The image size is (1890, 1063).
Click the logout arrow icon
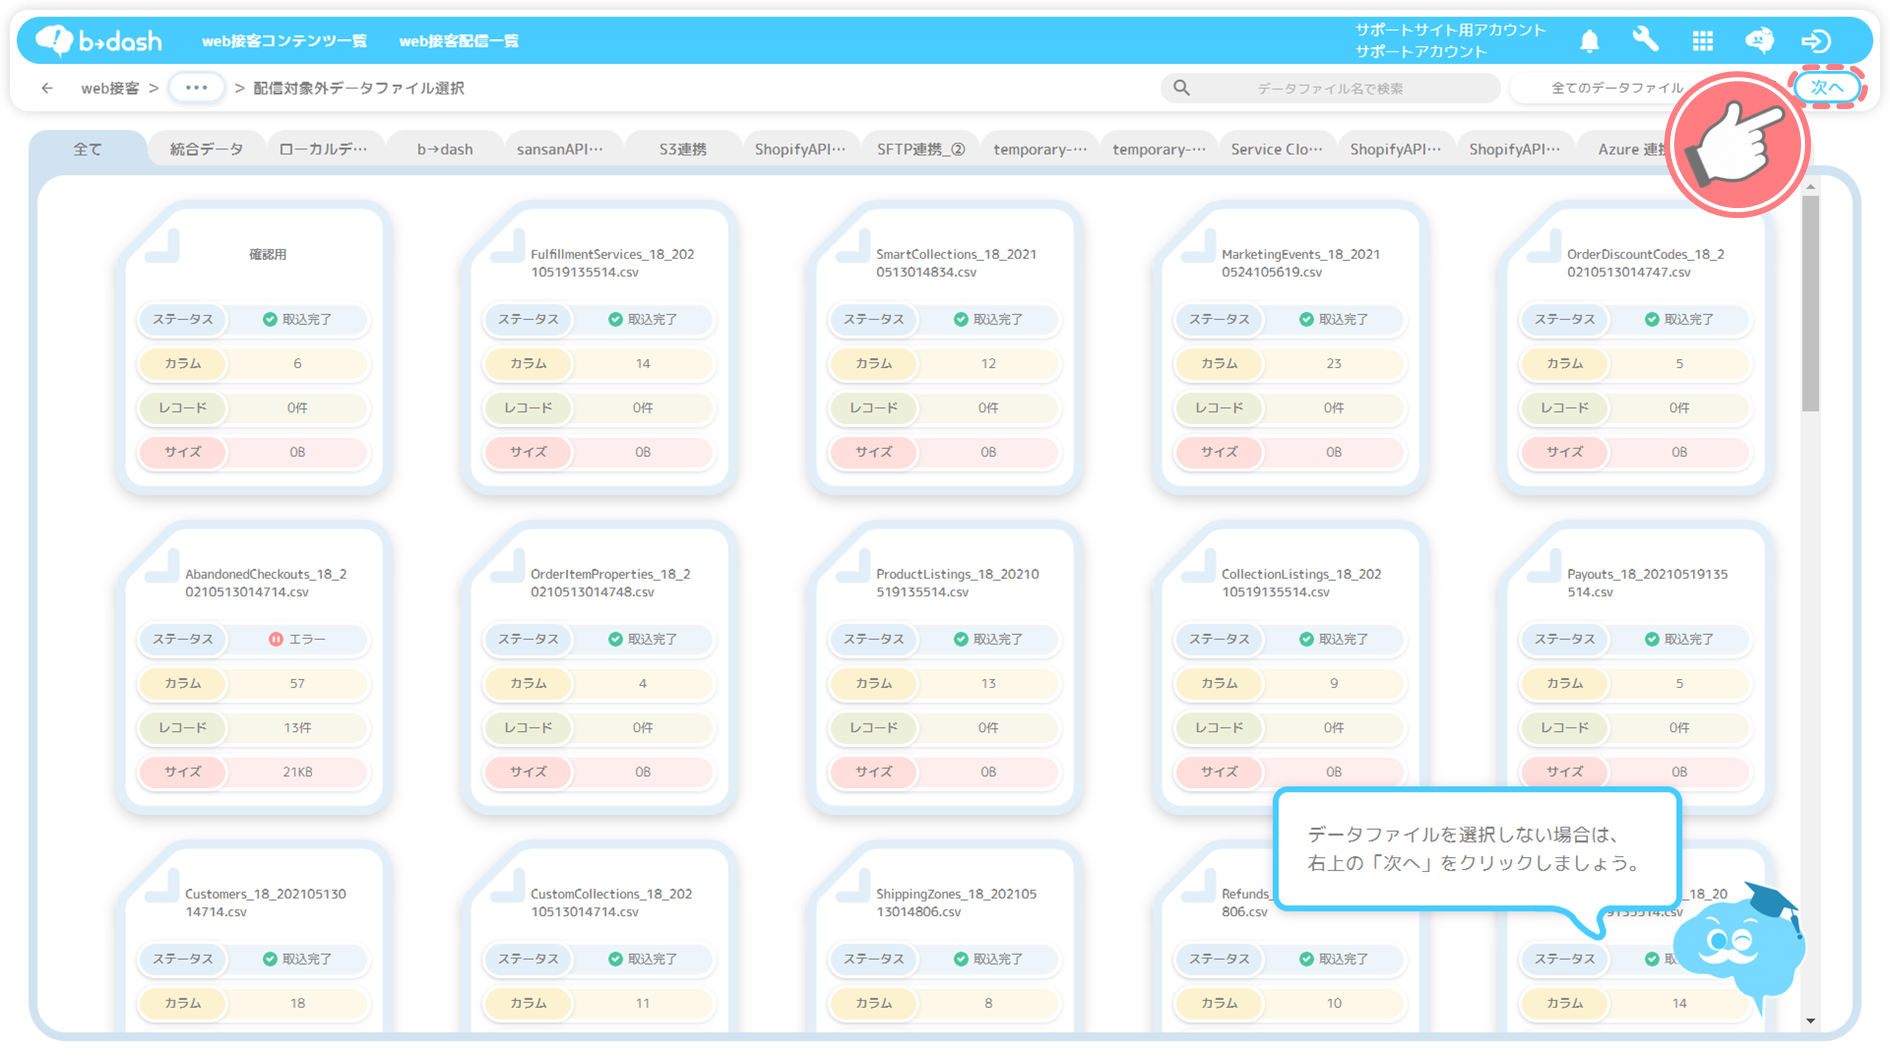pyautogui.click(x=1816, y=41)
